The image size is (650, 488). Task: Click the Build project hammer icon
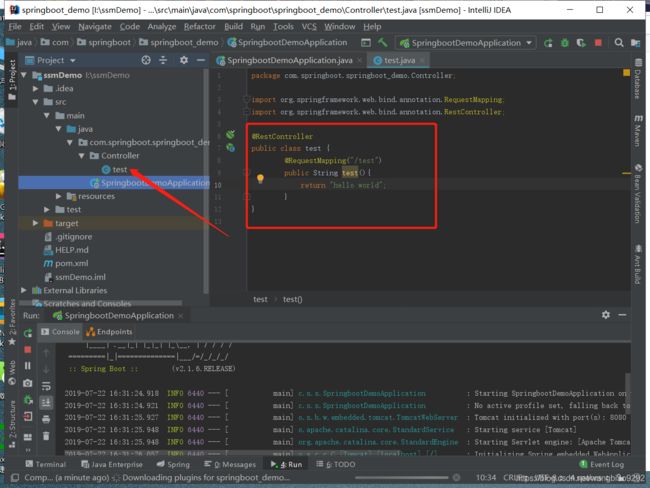[382, 43]
